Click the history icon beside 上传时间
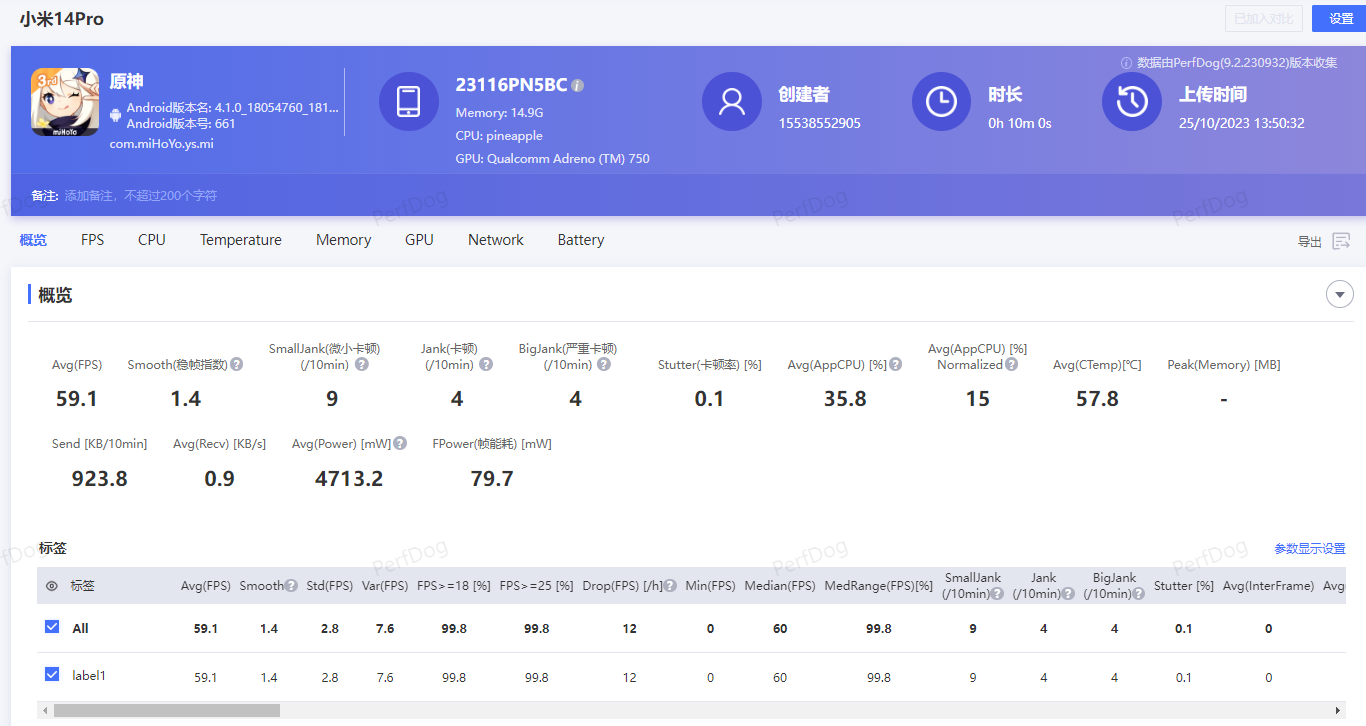 [x=1132, y=102]
